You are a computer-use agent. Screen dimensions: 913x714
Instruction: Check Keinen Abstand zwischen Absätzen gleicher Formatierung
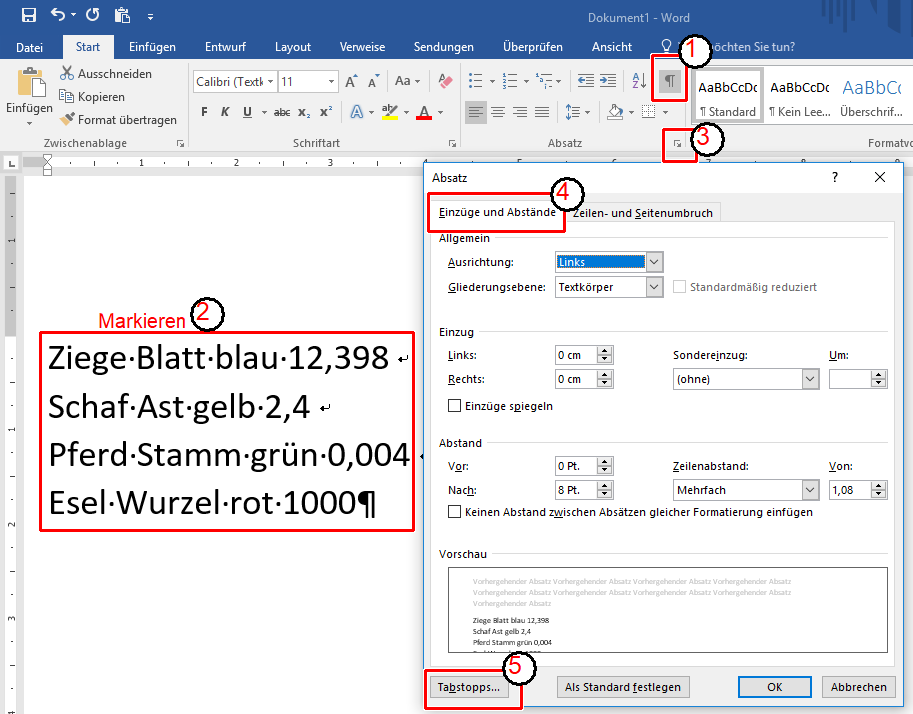click(454, 512)
